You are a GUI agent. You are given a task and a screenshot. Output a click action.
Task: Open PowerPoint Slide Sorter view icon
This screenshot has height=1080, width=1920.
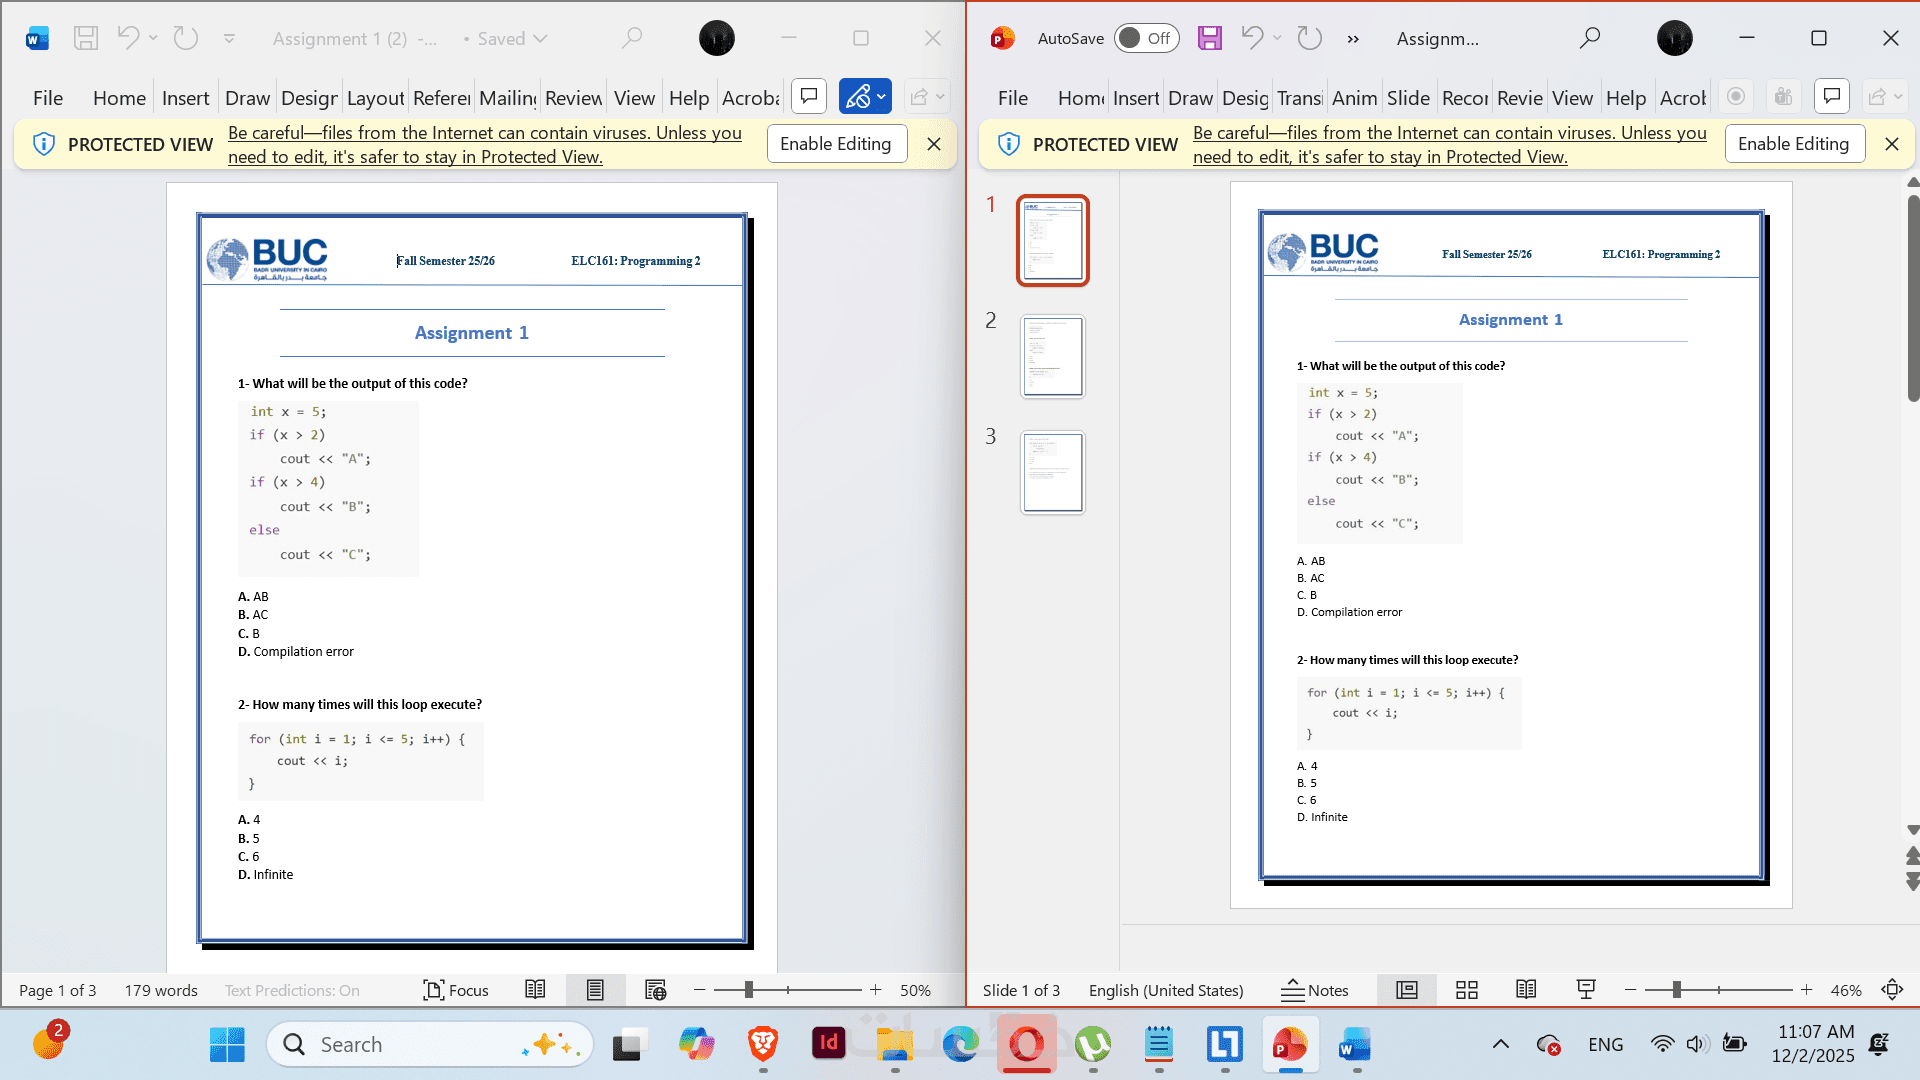[x=1467, y=990]
